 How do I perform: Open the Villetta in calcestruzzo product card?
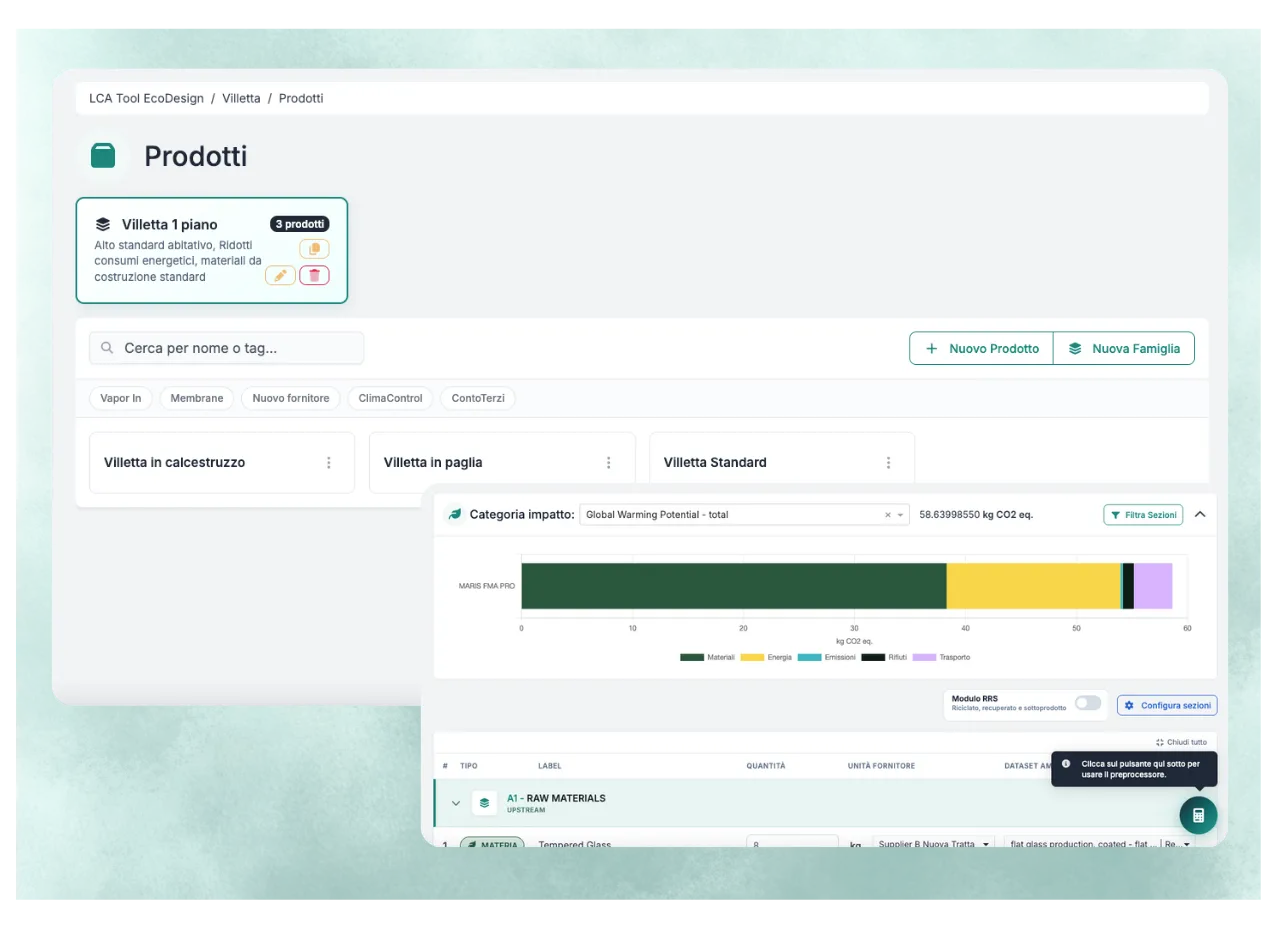pos(222,463)
